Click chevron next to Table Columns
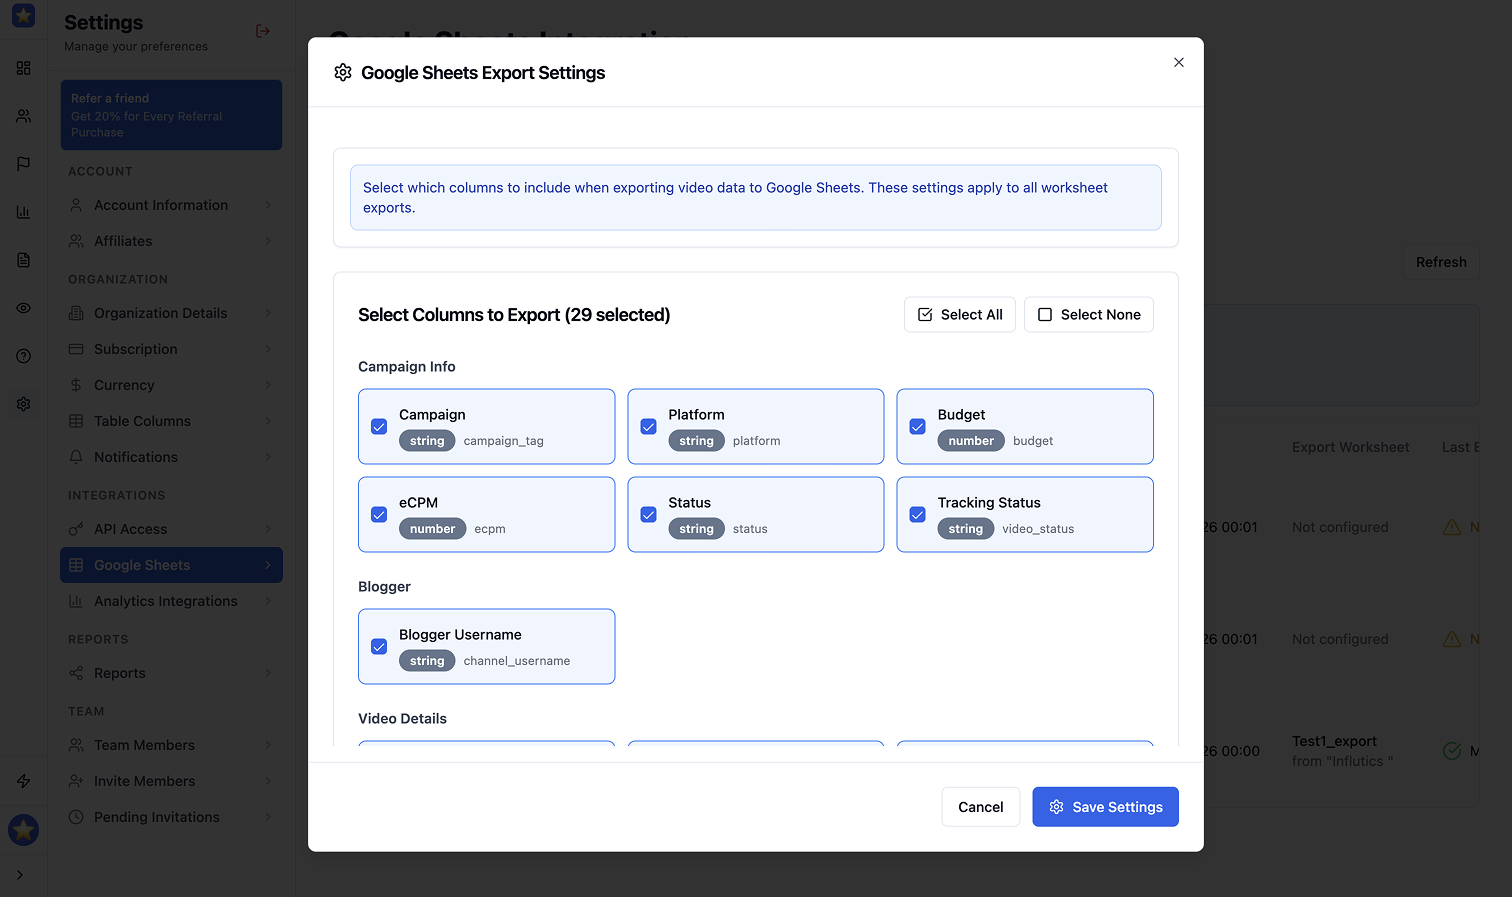The width and height of the screenshot is (1512, 897). (x=268, y=421)
